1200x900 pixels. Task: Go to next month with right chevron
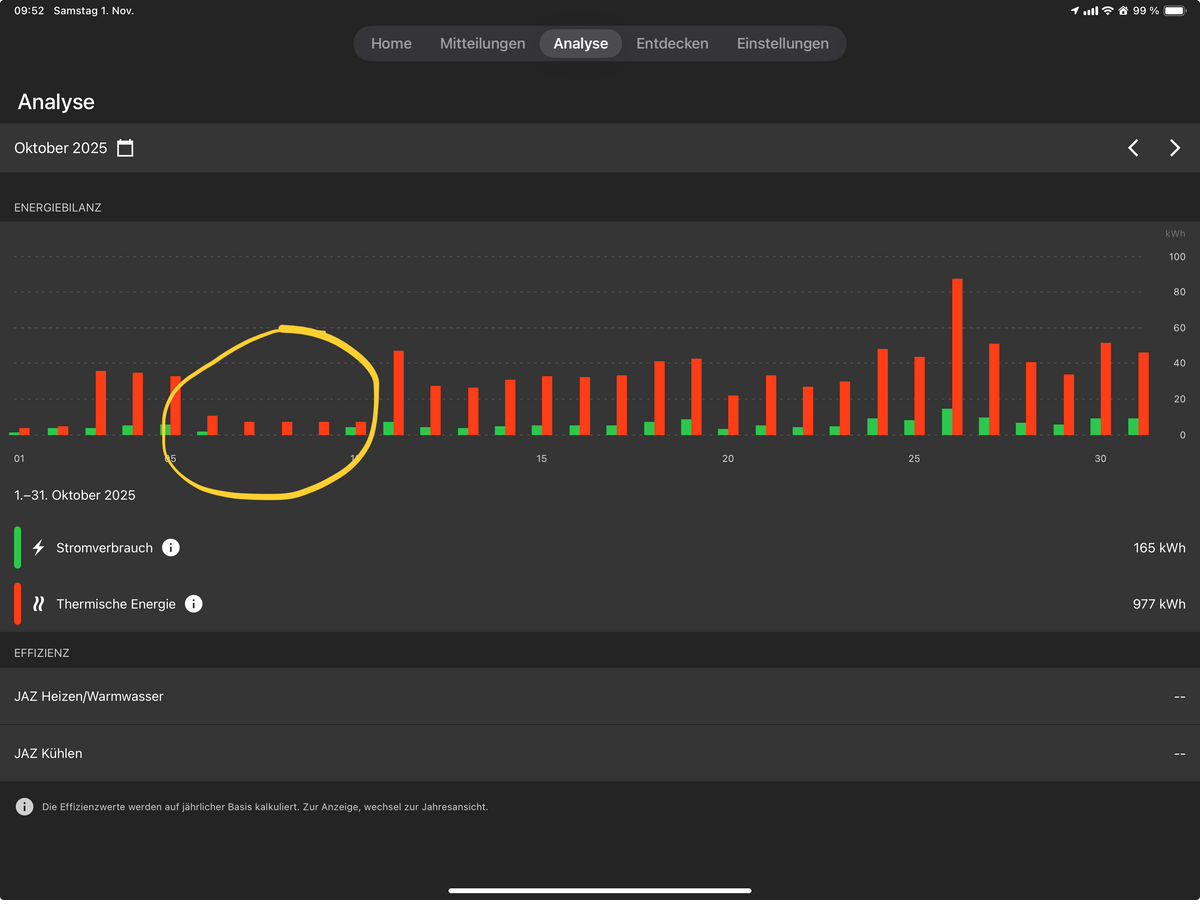(x=1175, y=148)
